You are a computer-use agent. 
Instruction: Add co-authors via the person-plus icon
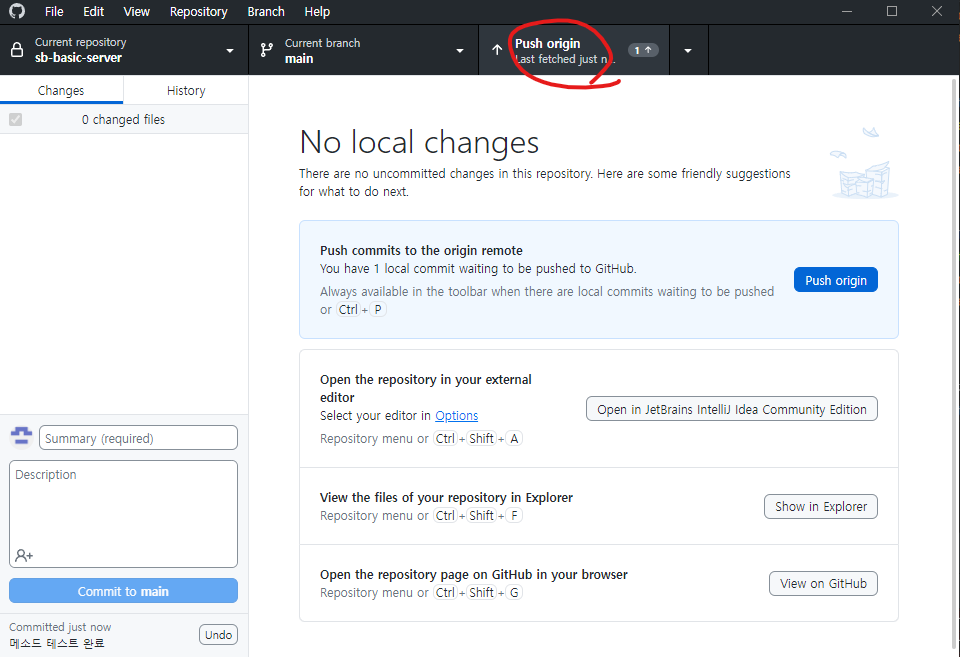pos(24,555)
